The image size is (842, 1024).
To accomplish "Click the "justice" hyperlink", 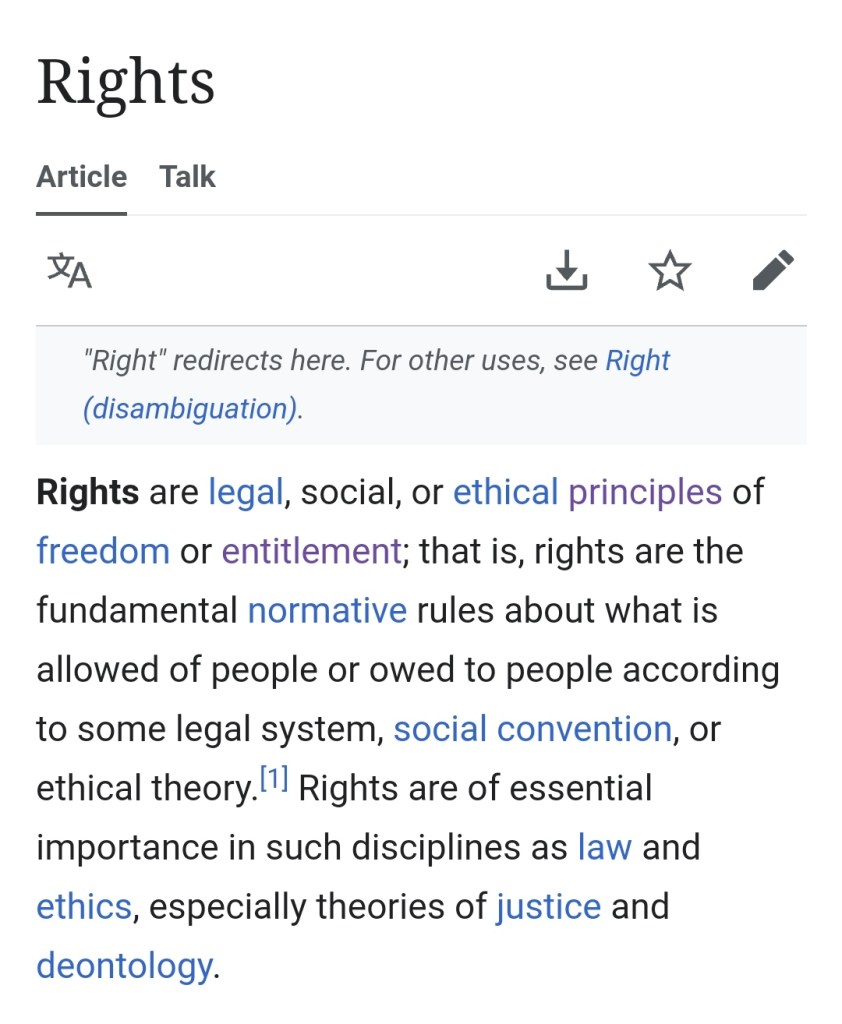I will [x=548, y=907].
